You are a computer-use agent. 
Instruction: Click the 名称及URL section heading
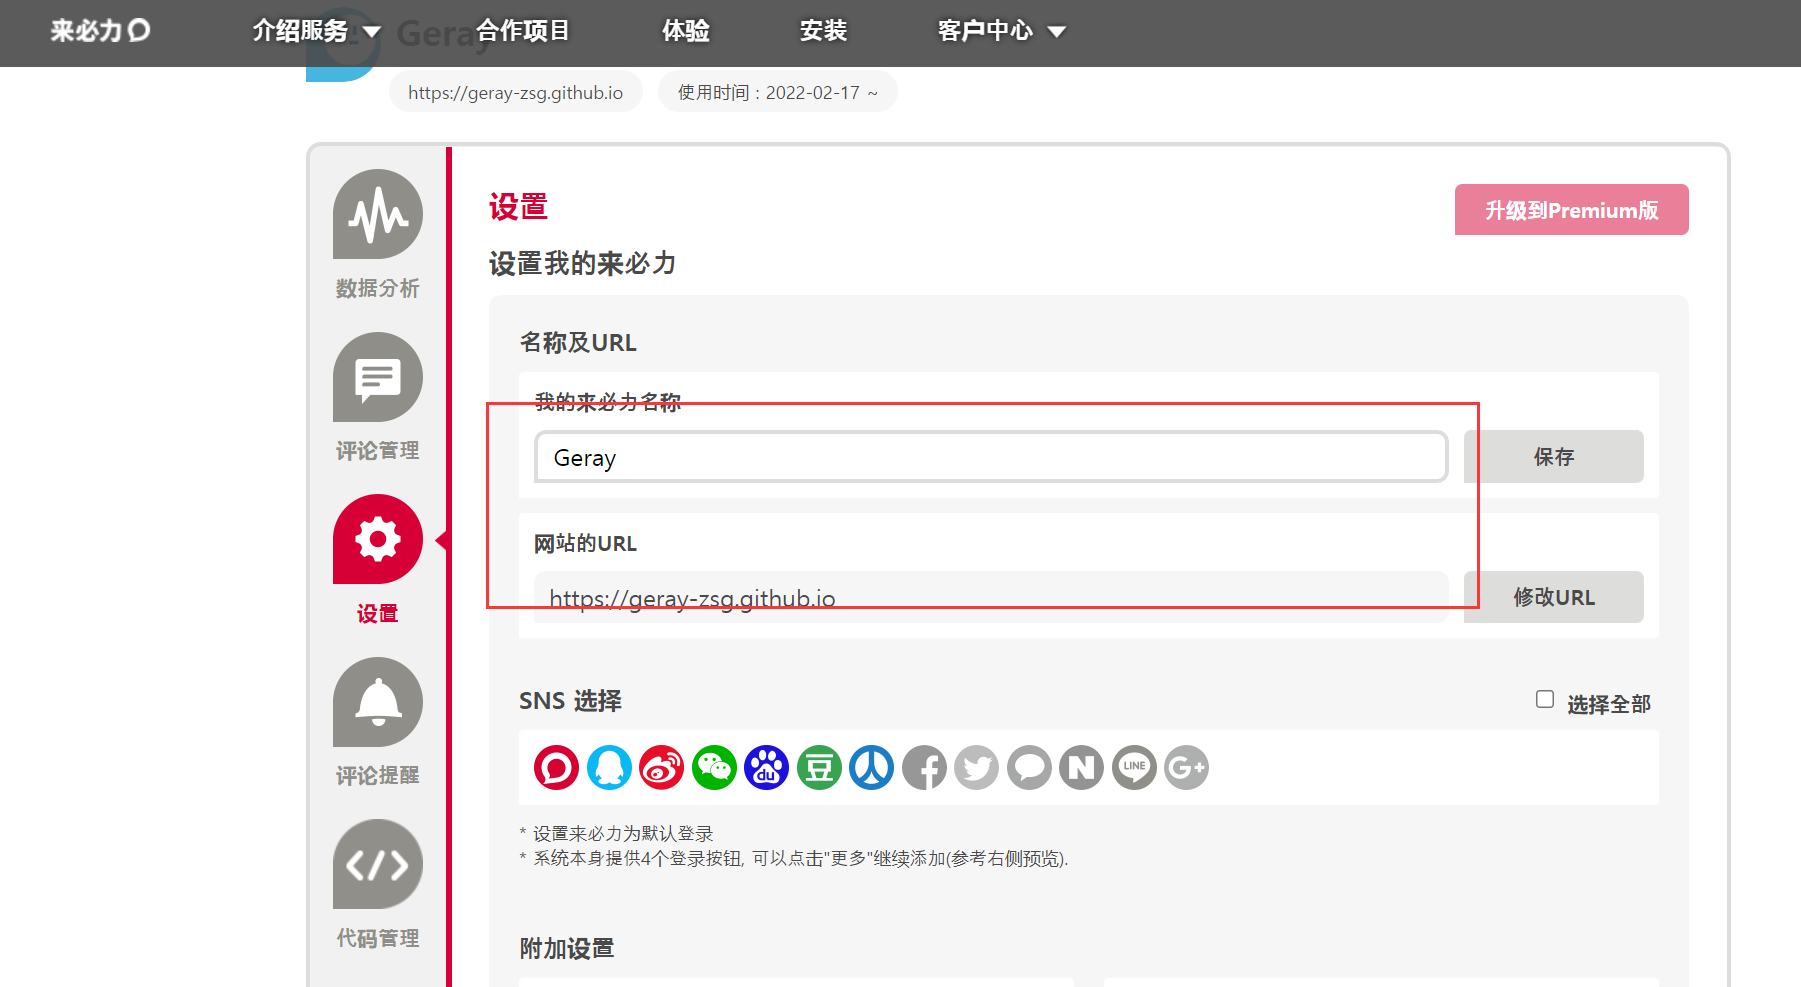(578, 342)
